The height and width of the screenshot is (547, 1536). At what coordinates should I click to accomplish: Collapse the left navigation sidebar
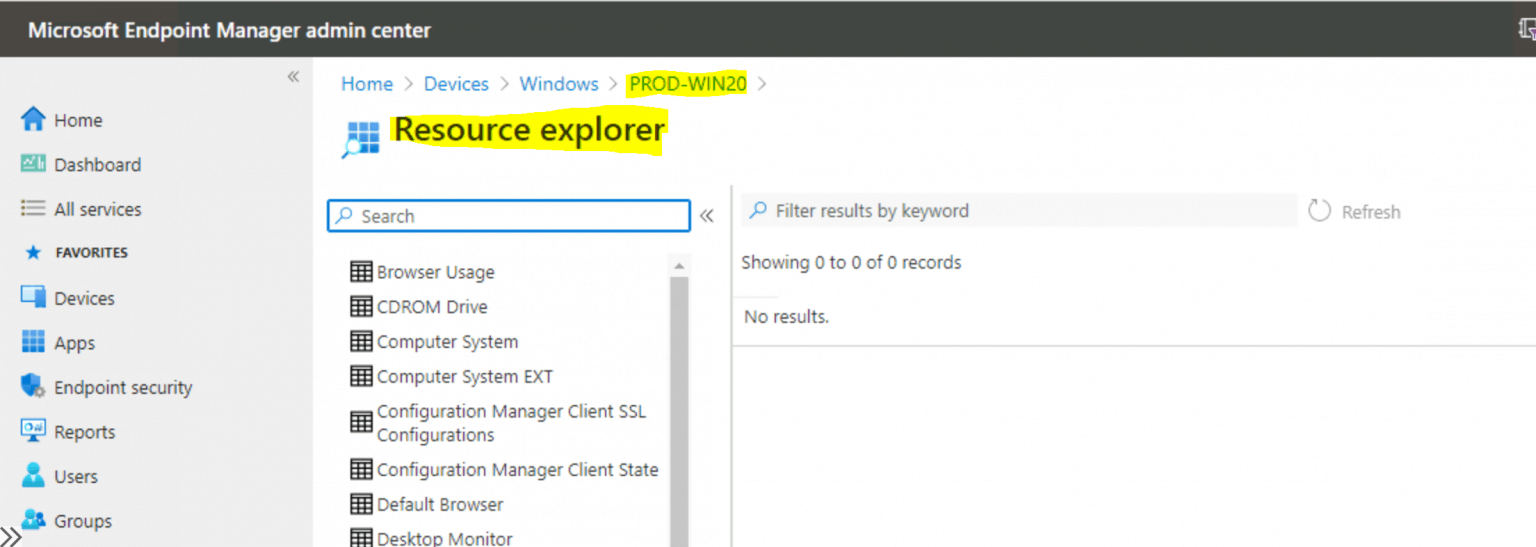click(x=293, y=76)
